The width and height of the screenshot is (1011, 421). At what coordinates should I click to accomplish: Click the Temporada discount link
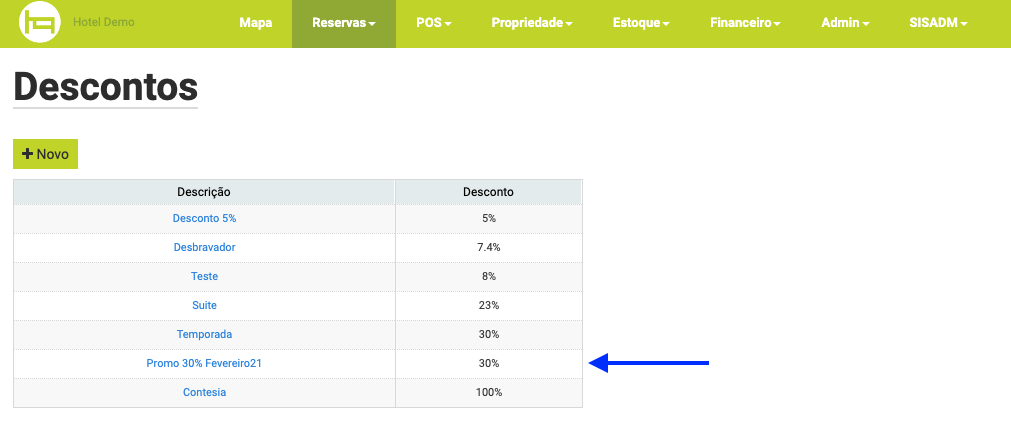204,335
